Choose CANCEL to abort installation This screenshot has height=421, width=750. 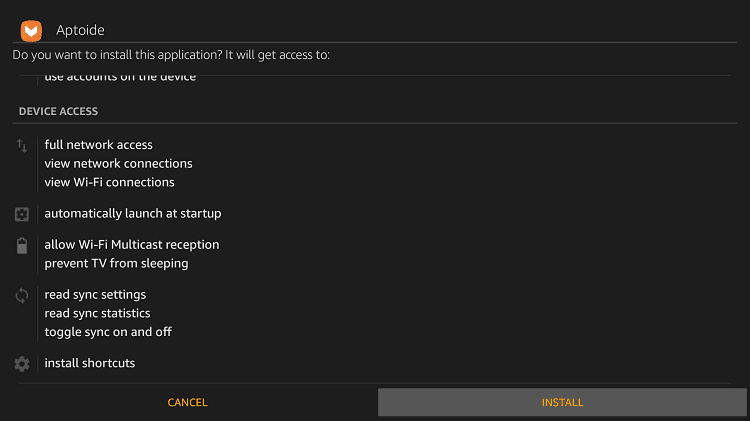[x=188, y=402]
